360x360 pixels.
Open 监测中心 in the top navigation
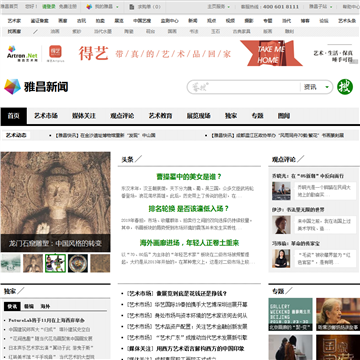pos(170,21)
